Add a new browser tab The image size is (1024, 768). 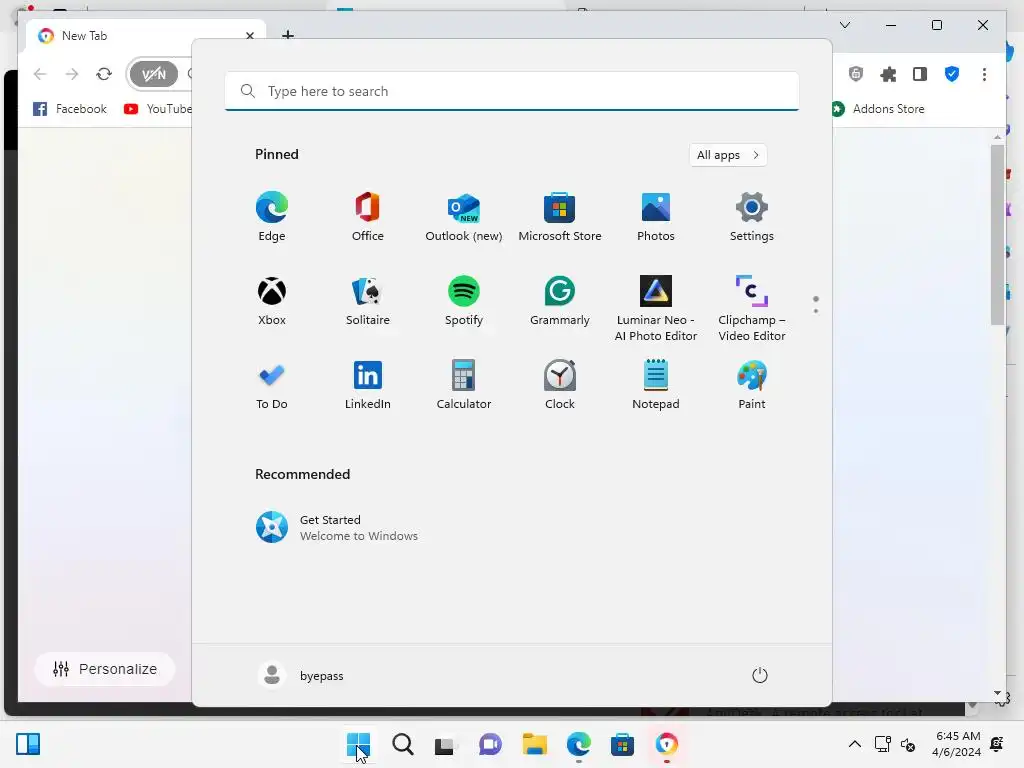[x=288, y=35]
